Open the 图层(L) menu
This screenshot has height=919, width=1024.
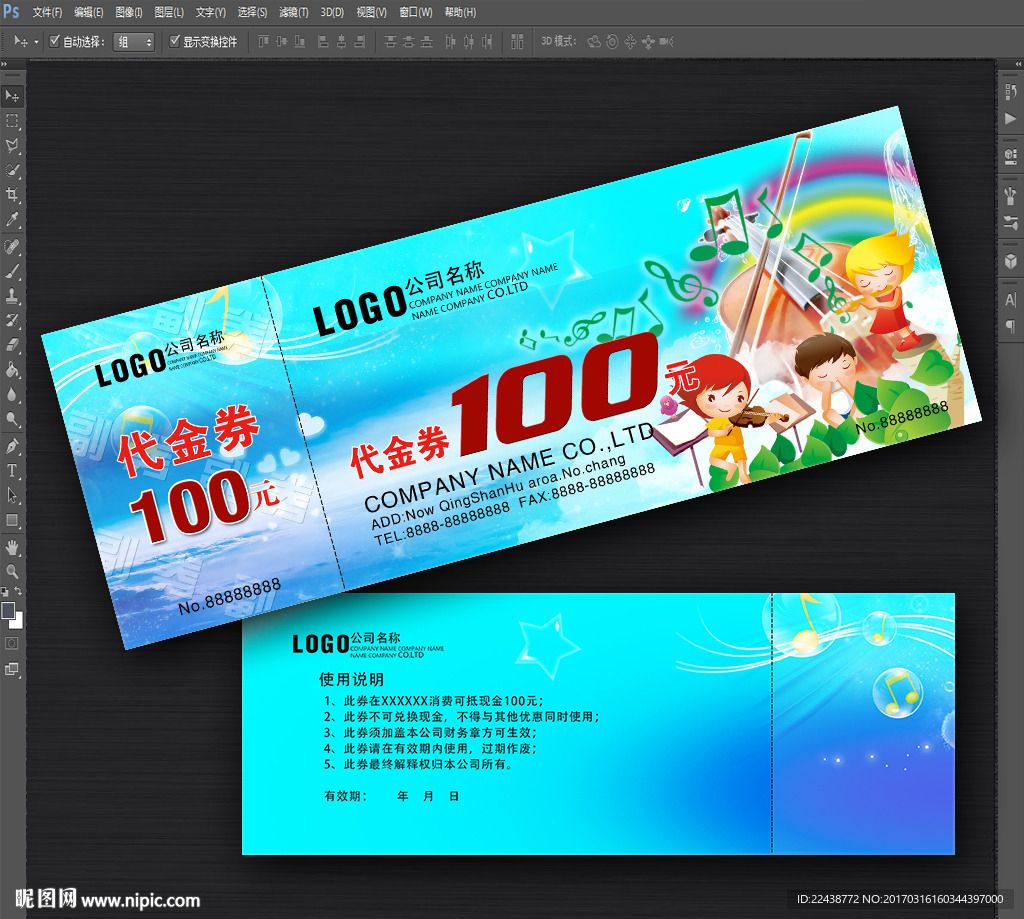[x=168, y=12]
